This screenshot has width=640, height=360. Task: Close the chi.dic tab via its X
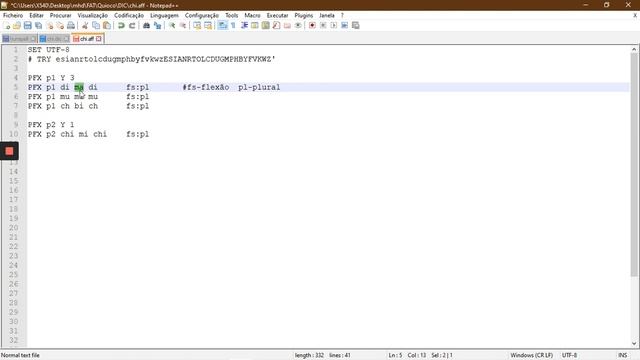pos(66,39)
